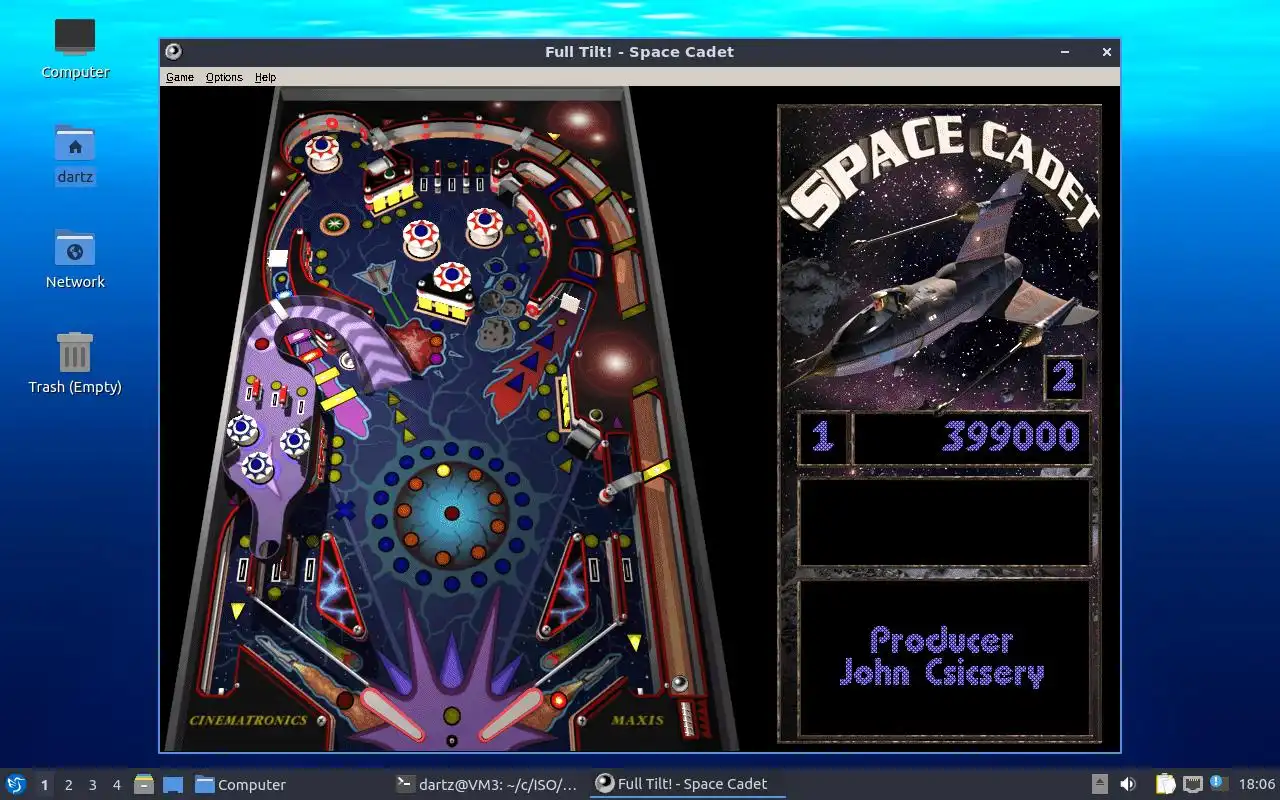Open the Computer desktop icon

tap(75, 48)
